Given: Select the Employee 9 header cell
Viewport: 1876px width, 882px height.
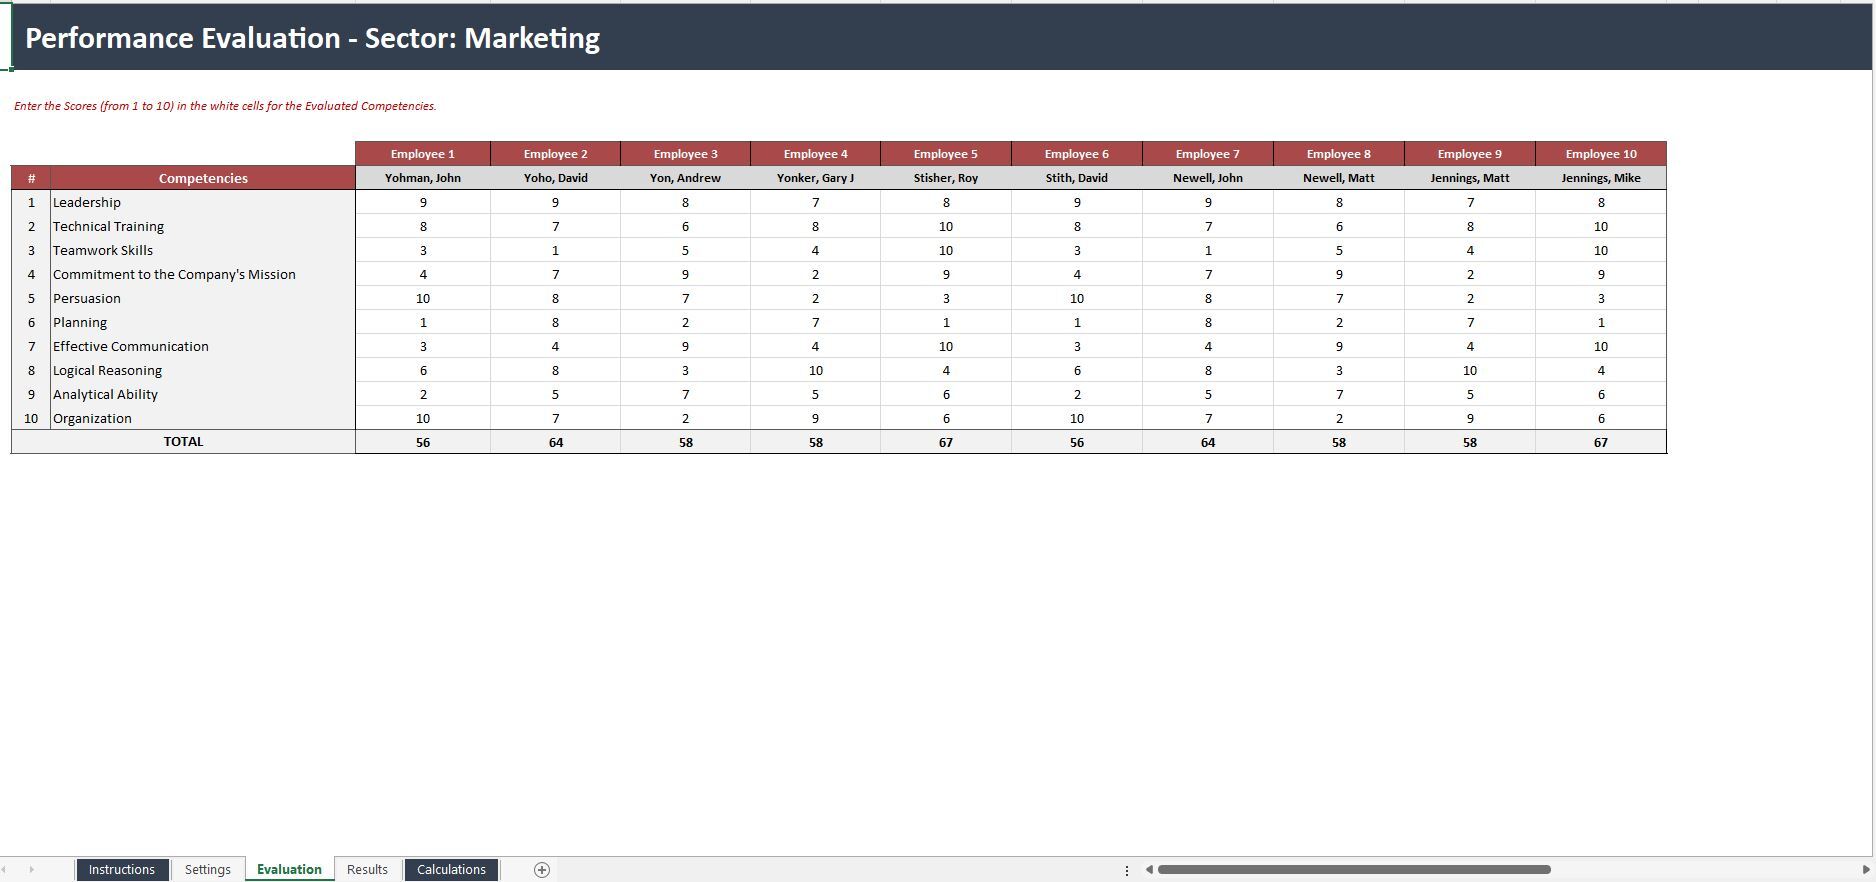Looking at the screenshot, I should 1470,154.
